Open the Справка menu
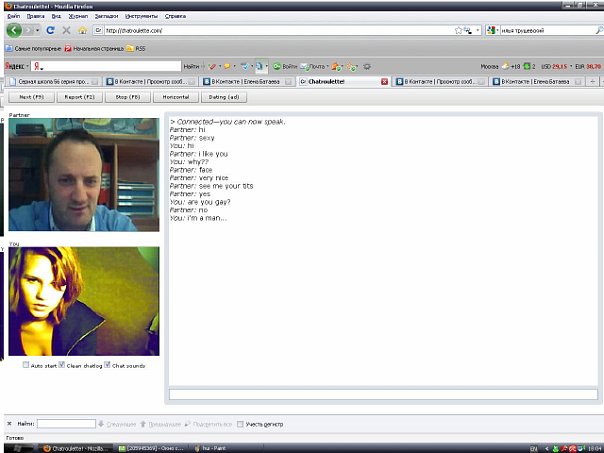 (x=175, y=16)
